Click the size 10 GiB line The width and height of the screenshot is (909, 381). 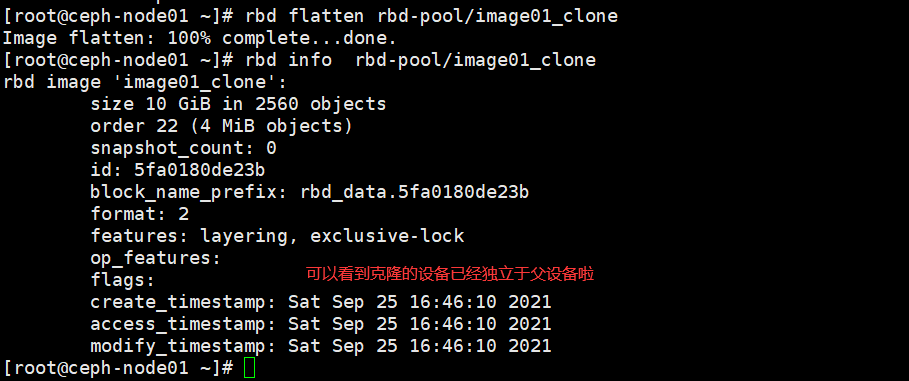click(238, 104)
